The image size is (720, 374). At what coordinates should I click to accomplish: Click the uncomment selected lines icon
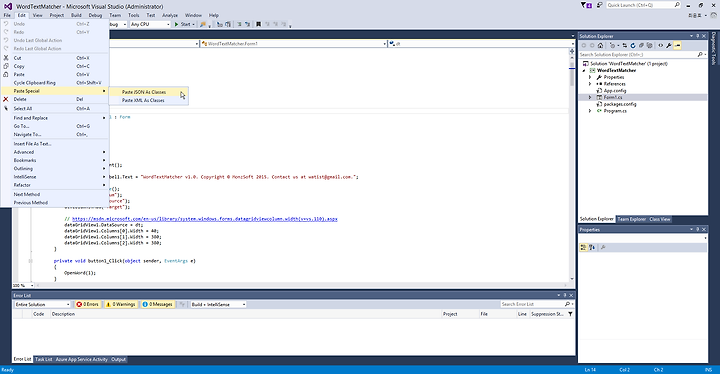pyautogui.click(x=247, y=24)
